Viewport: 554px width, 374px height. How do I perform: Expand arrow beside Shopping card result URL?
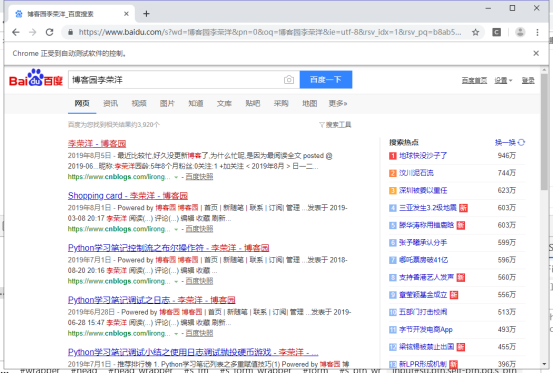pos(176,229)
